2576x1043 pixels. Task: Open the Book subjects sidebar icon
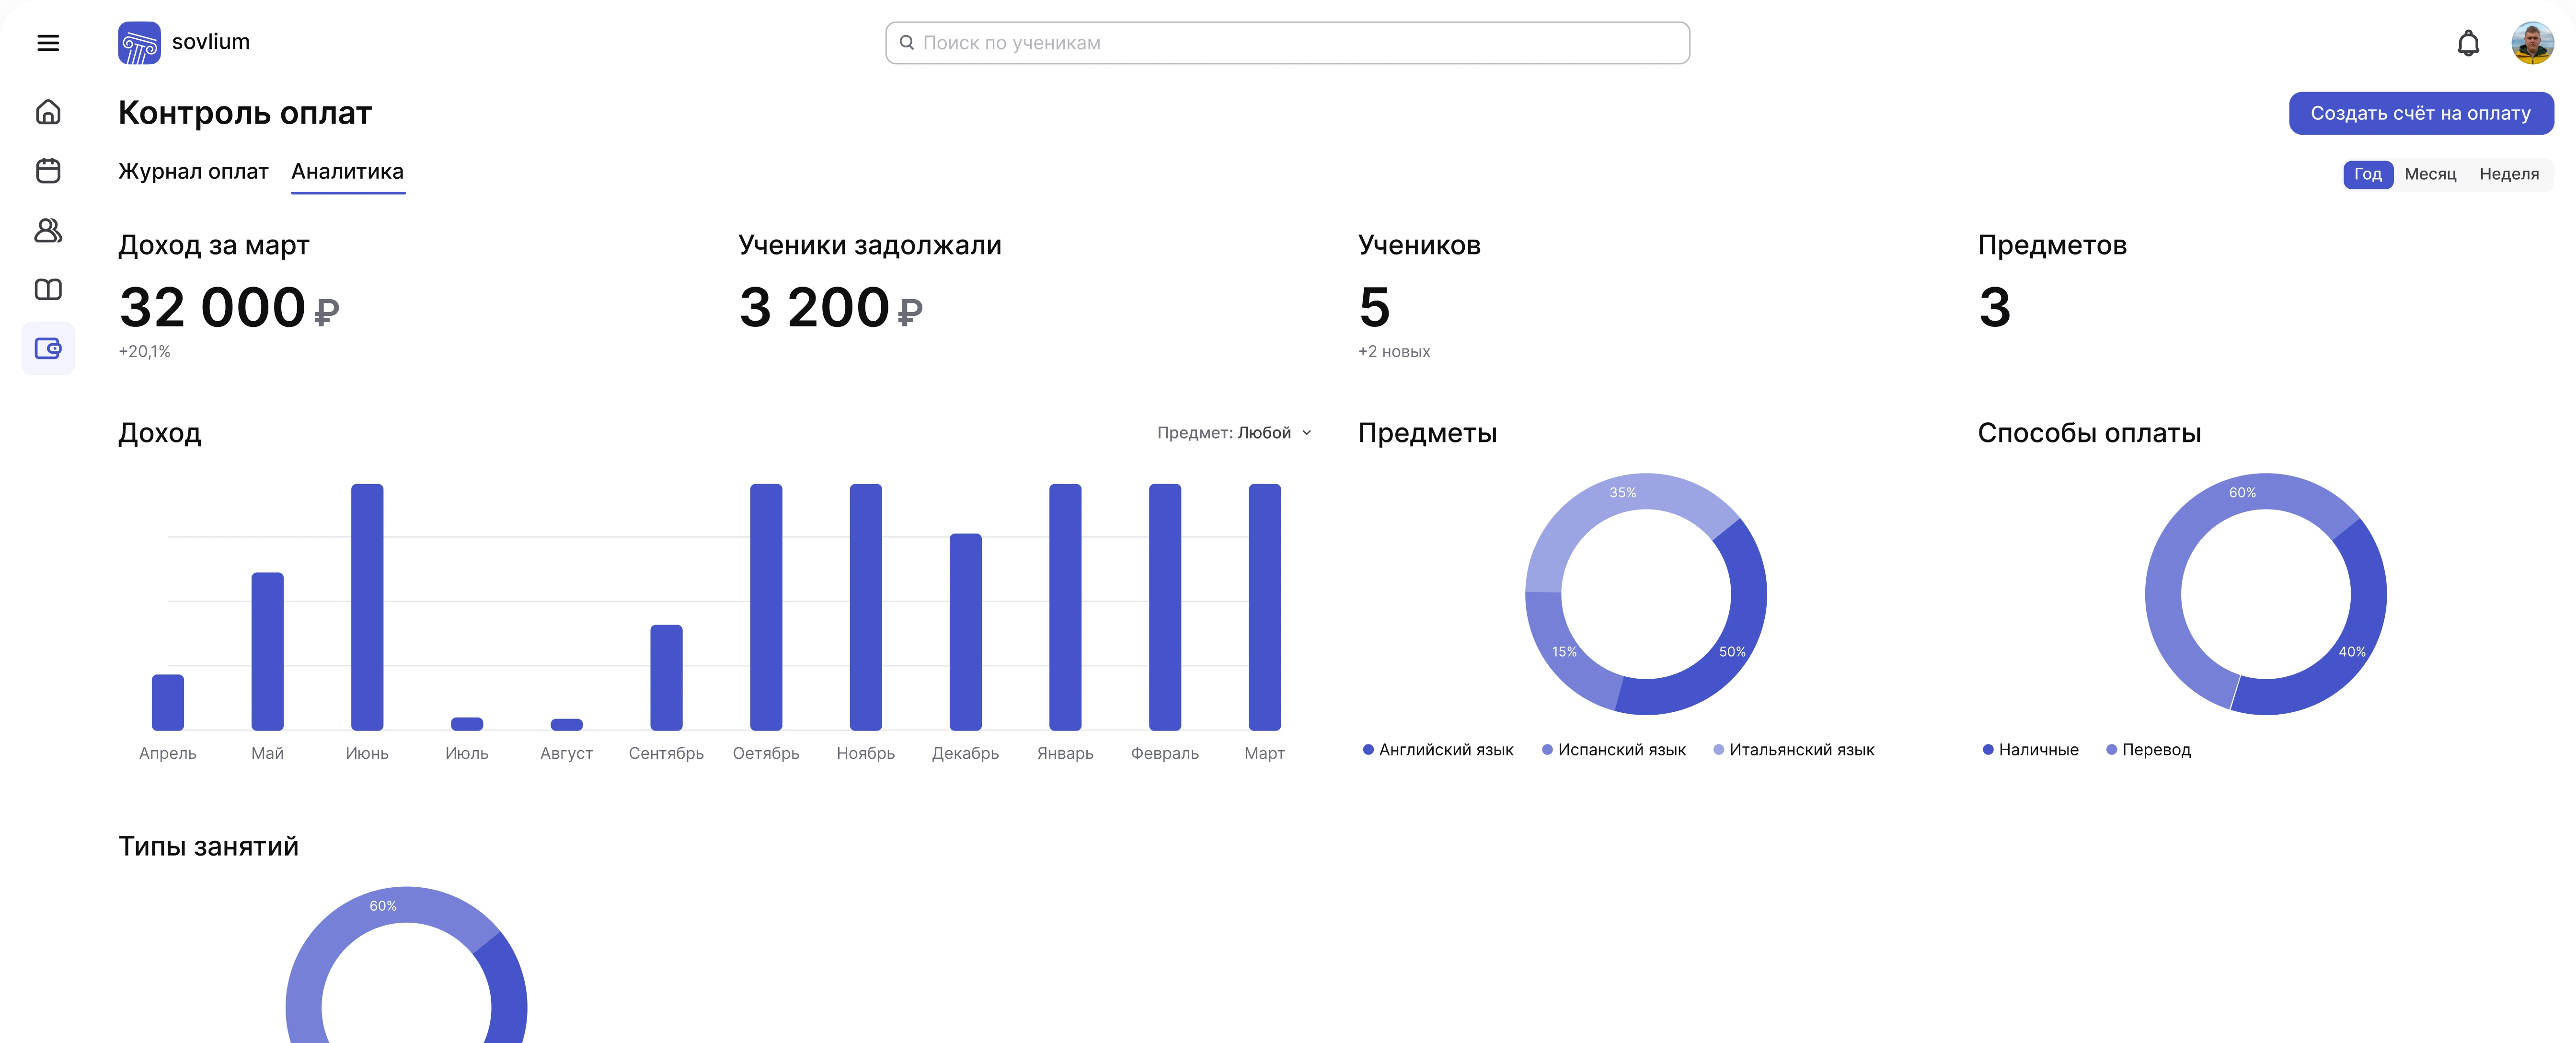pos(48,289)
